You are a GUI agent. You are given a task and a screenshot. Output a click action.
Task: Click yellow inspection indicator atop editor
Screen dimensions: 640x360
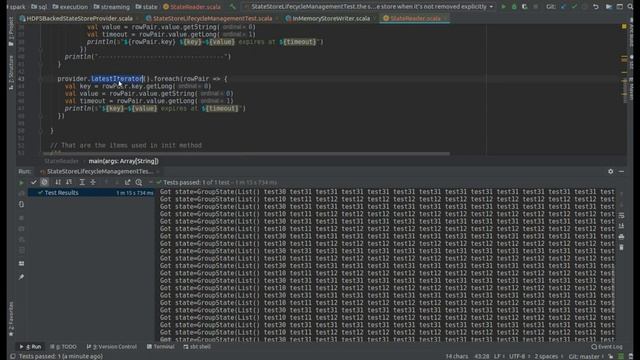click(x=624, y=27)
